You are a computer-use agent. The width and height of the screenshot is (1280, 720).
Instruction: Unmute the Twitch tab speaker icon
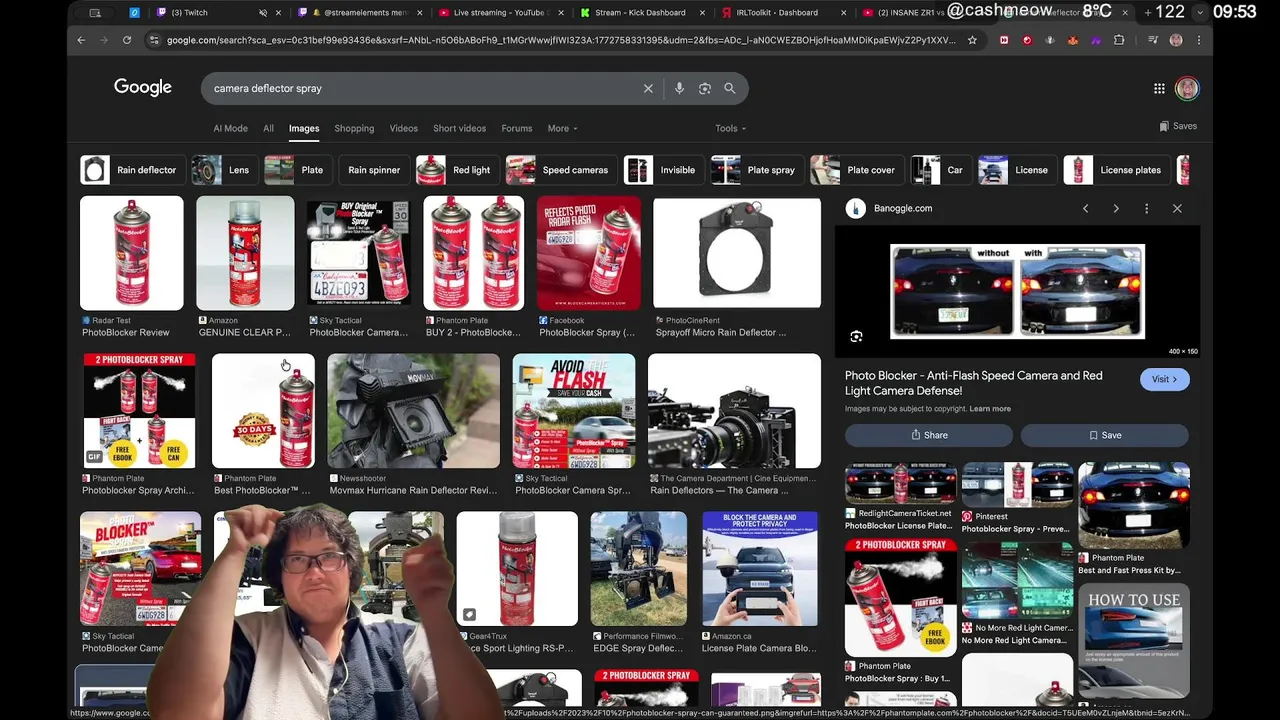(263, 13)
